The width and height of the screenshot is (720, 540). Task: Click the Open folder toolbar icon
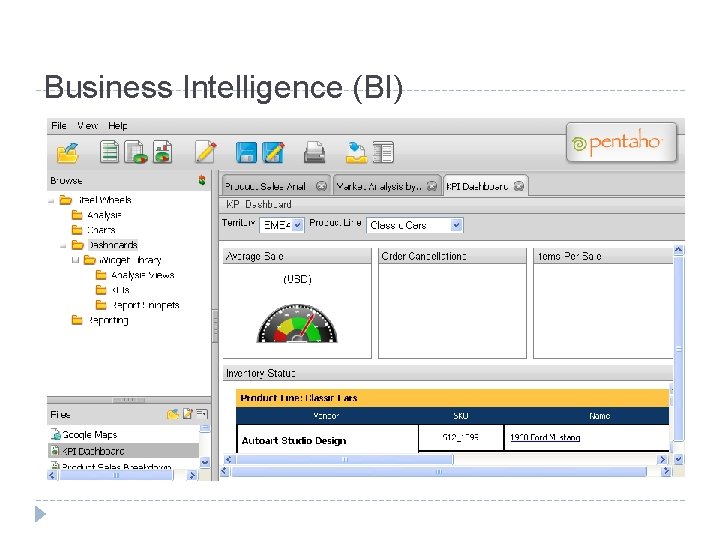point(68,152)
